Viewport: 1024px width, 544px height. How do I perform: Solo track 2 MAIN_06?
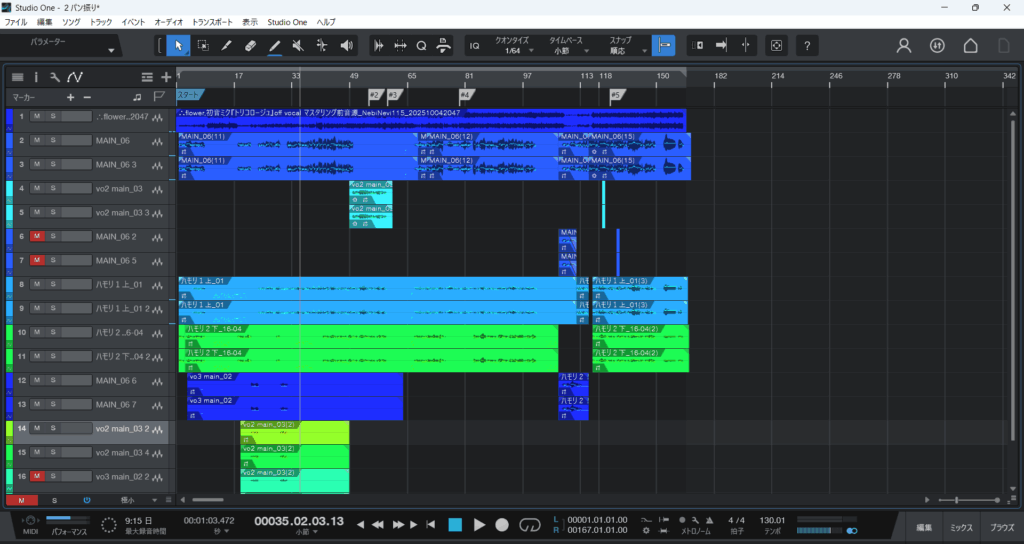click(54, 140)
